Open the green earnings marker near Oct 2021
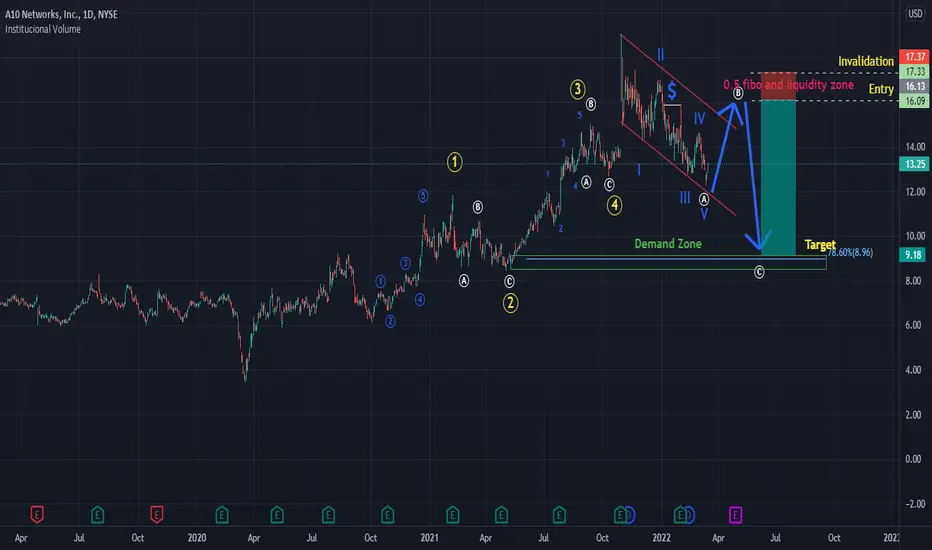Image resolution: width=932 pixels, height=550 pixels. [x=620, y=514]
